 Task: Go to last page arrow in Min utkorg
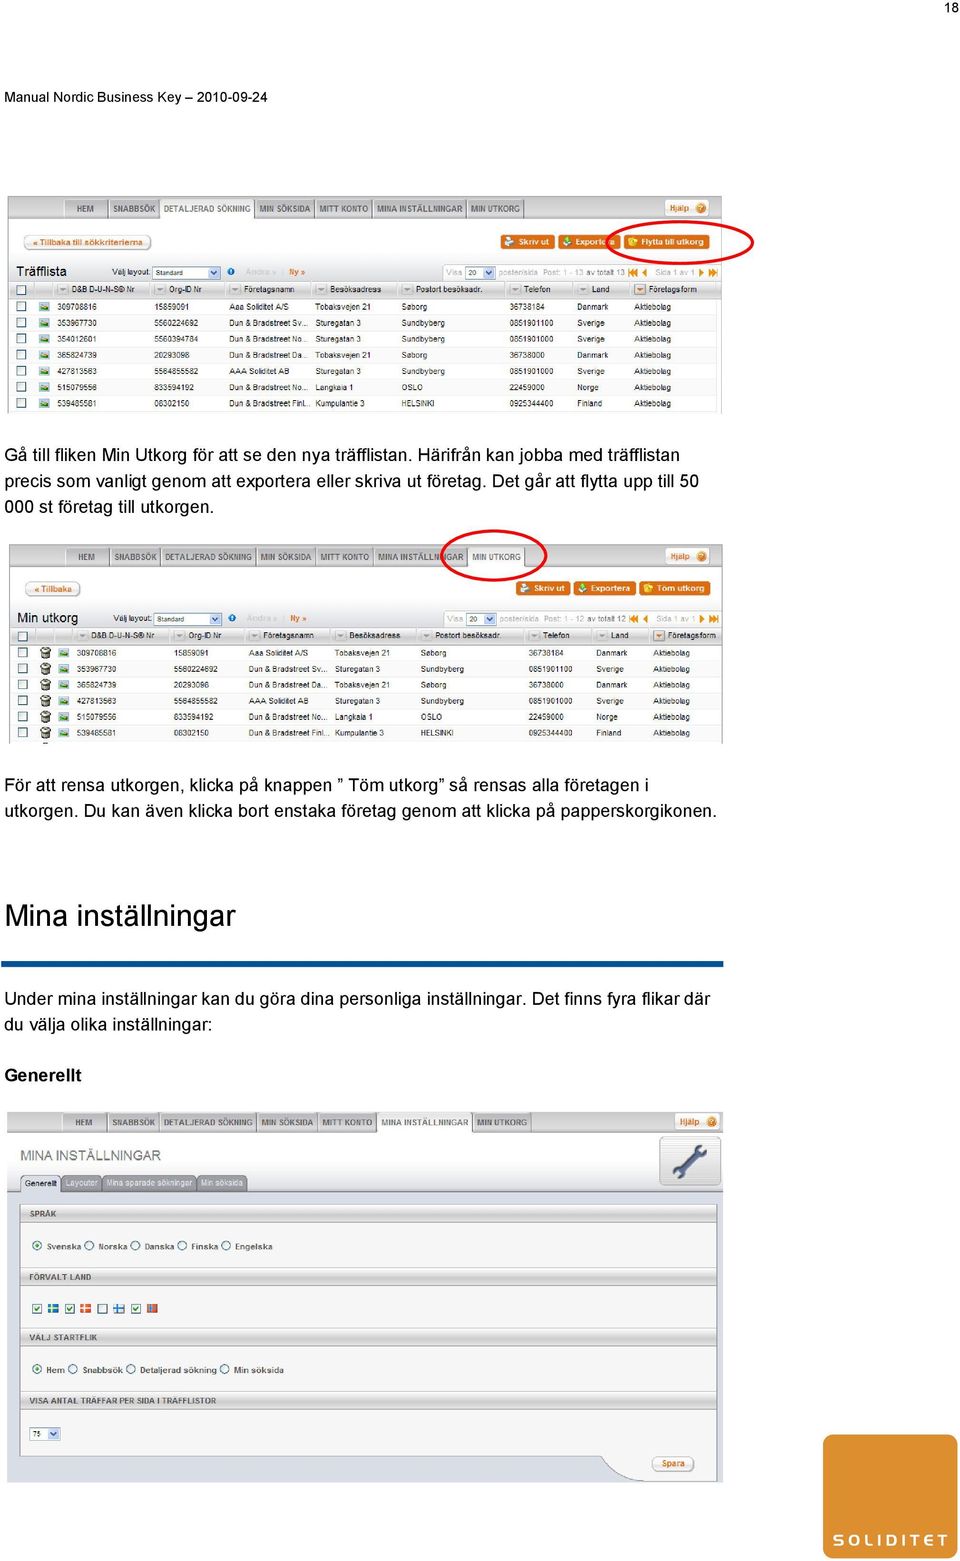(x=714, y=619)
